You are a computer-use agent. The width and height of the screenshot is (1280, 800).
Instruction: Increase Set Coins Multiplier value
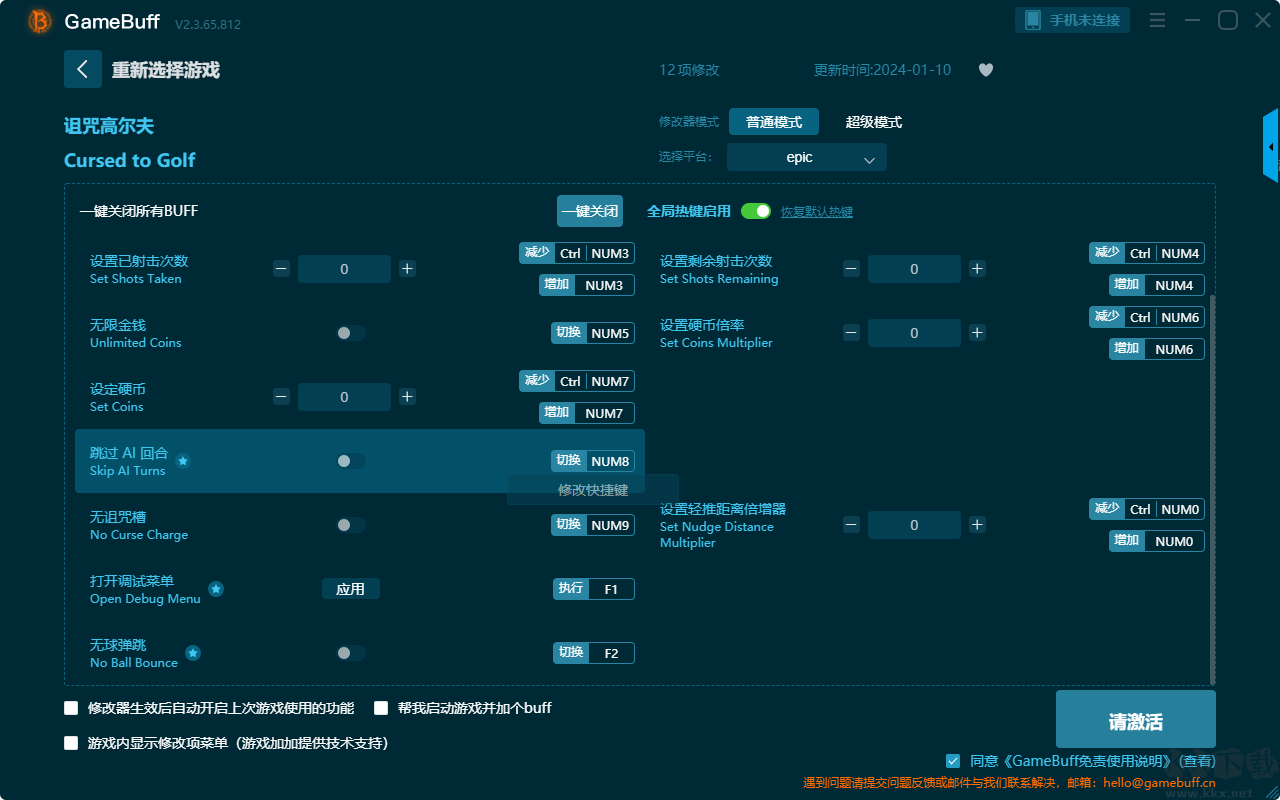click(977, 333)
